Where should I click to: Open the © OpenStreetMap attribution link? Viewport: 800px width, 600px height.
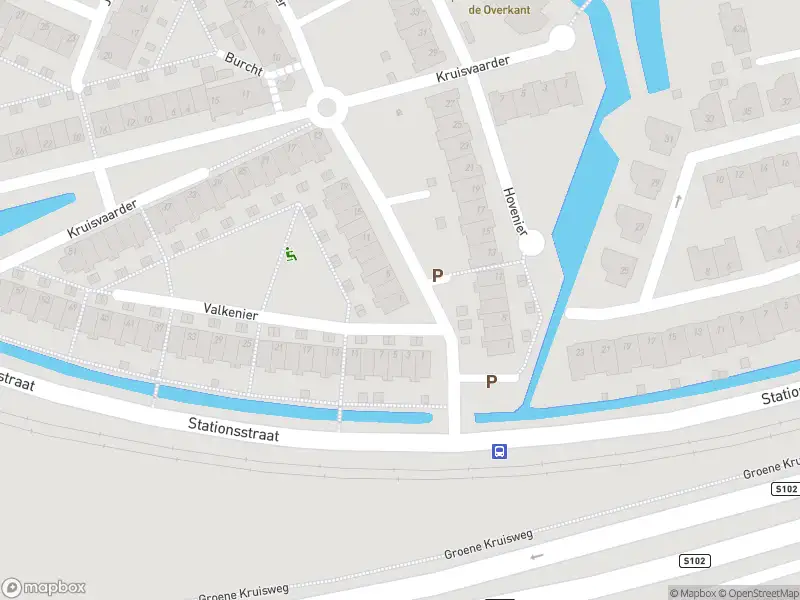pyautogui.click(x=759, y=593)
